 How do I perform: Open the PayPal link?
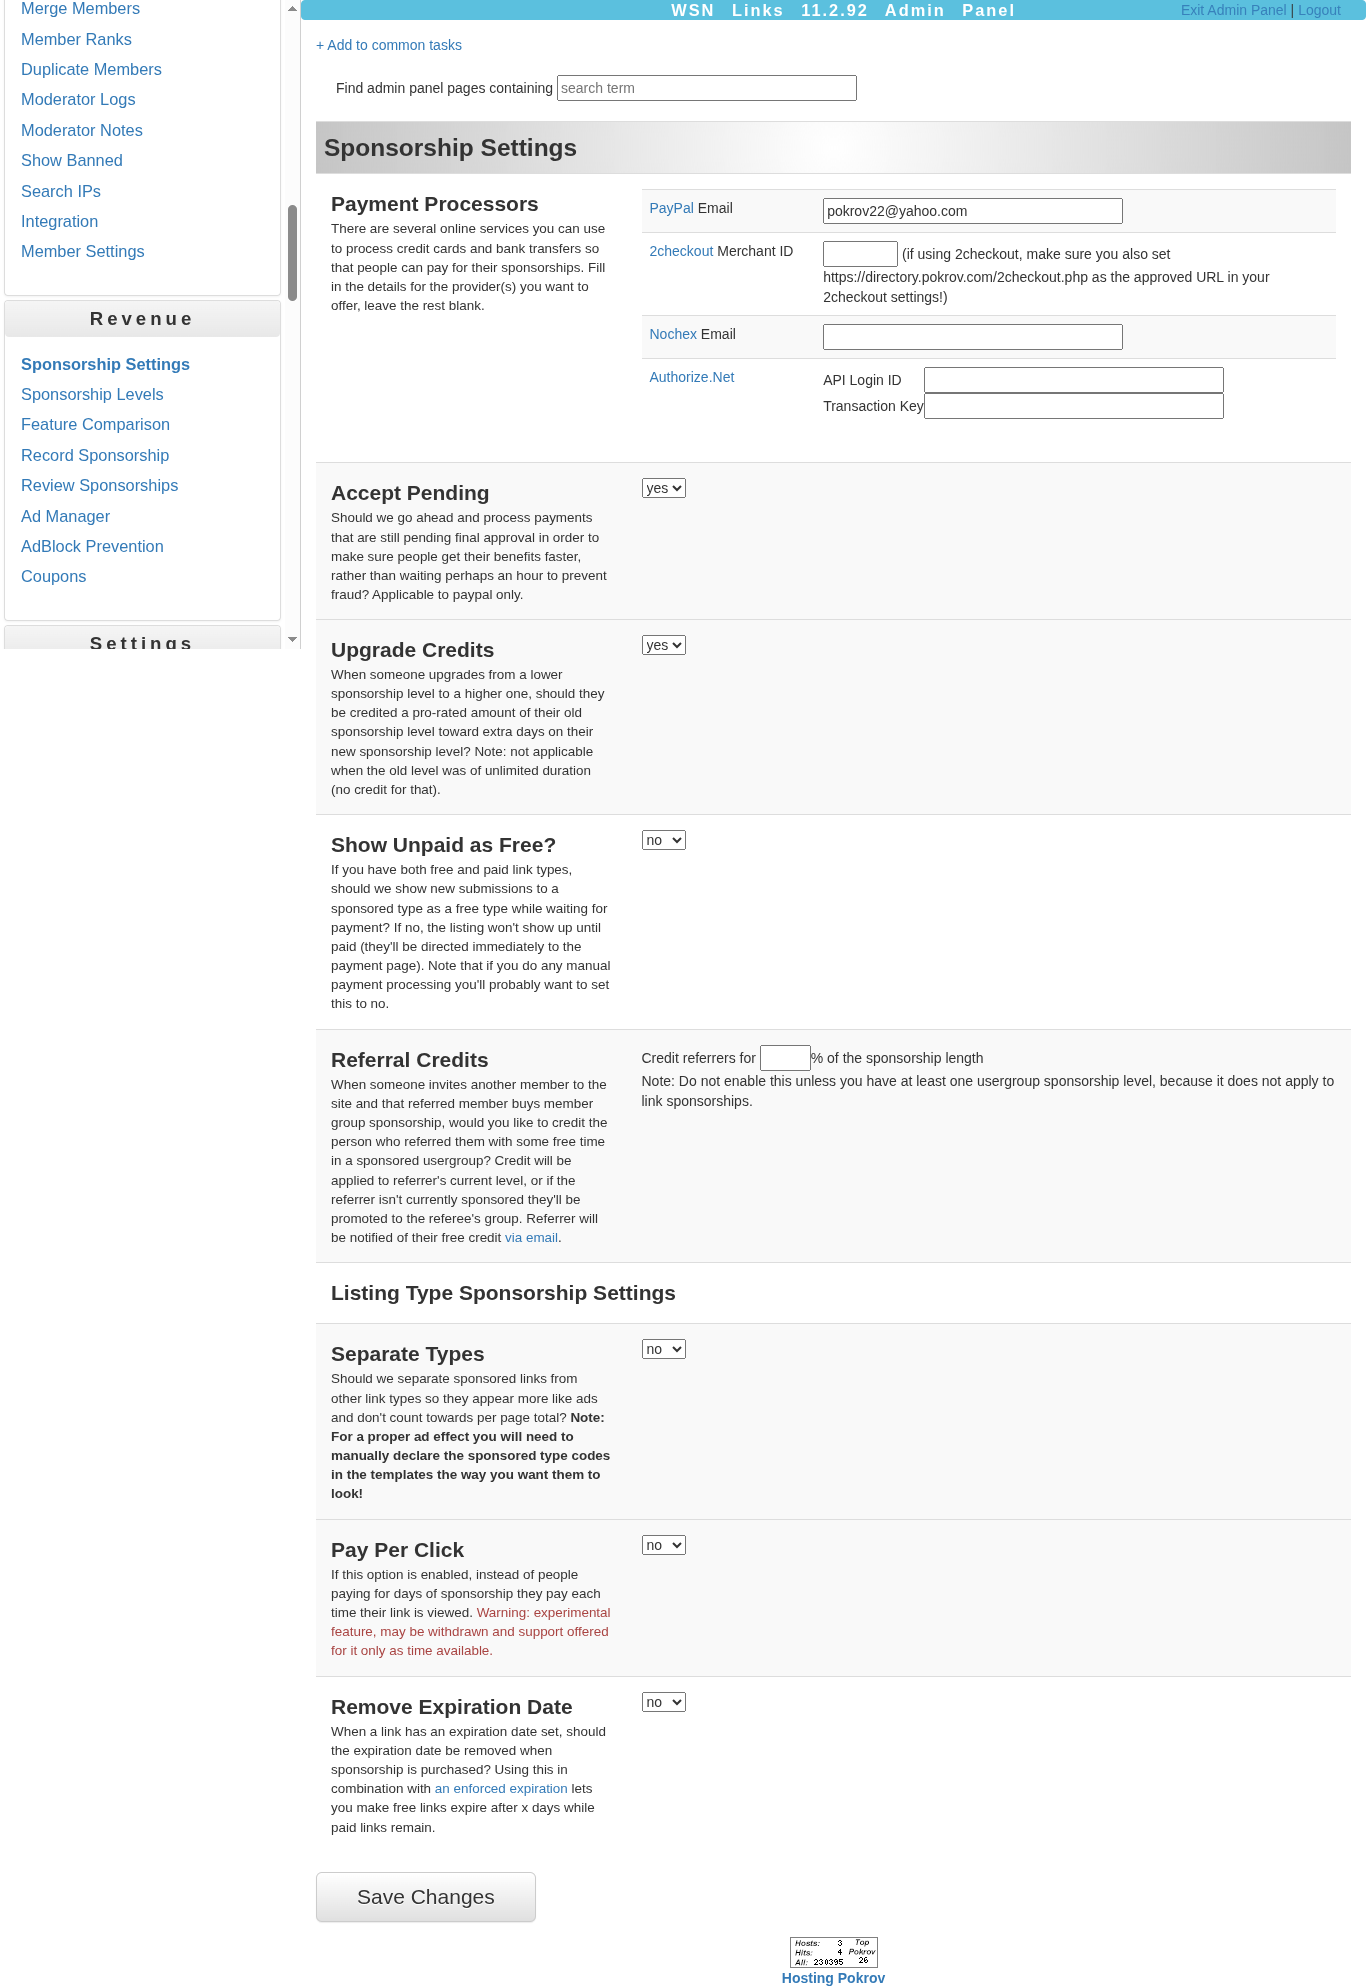pos(671,208)
